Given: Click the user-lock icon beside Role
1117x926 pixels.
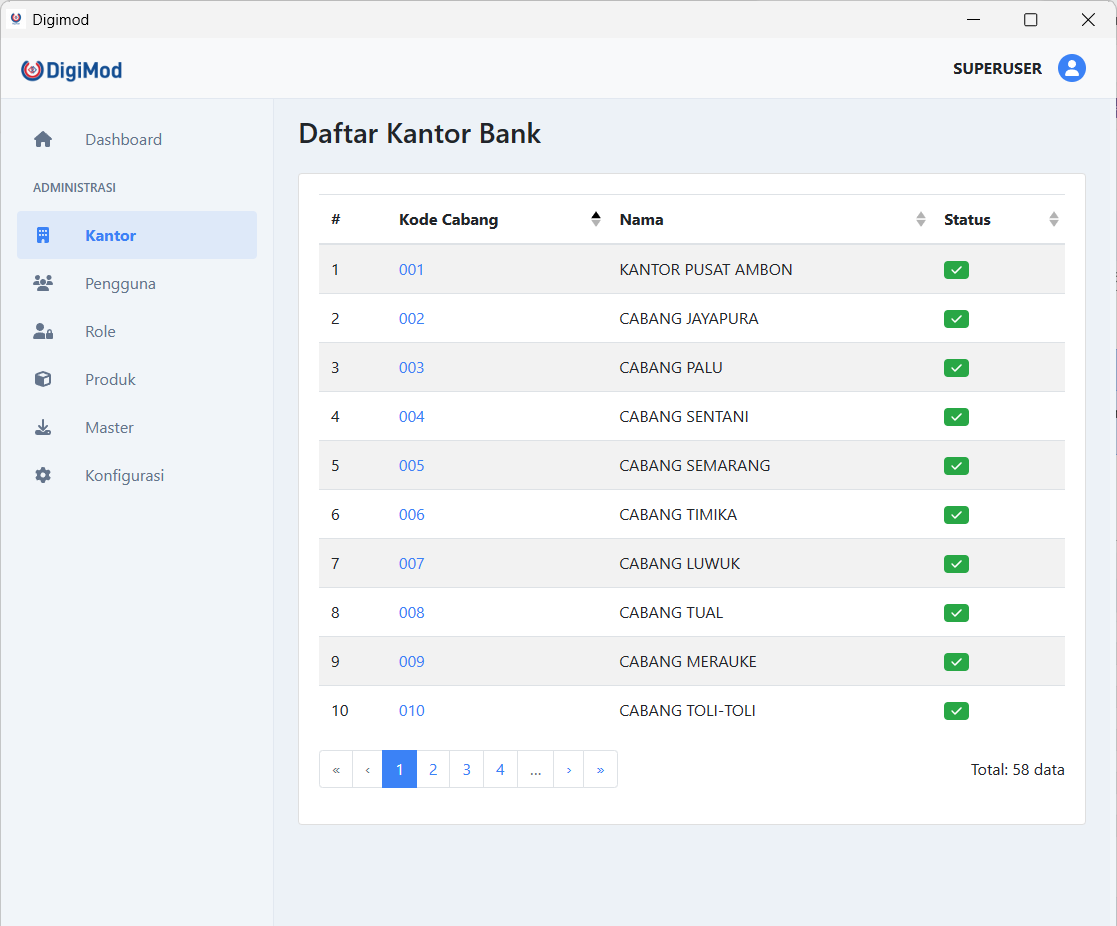Looking at the screenshot, I should 43,332.
